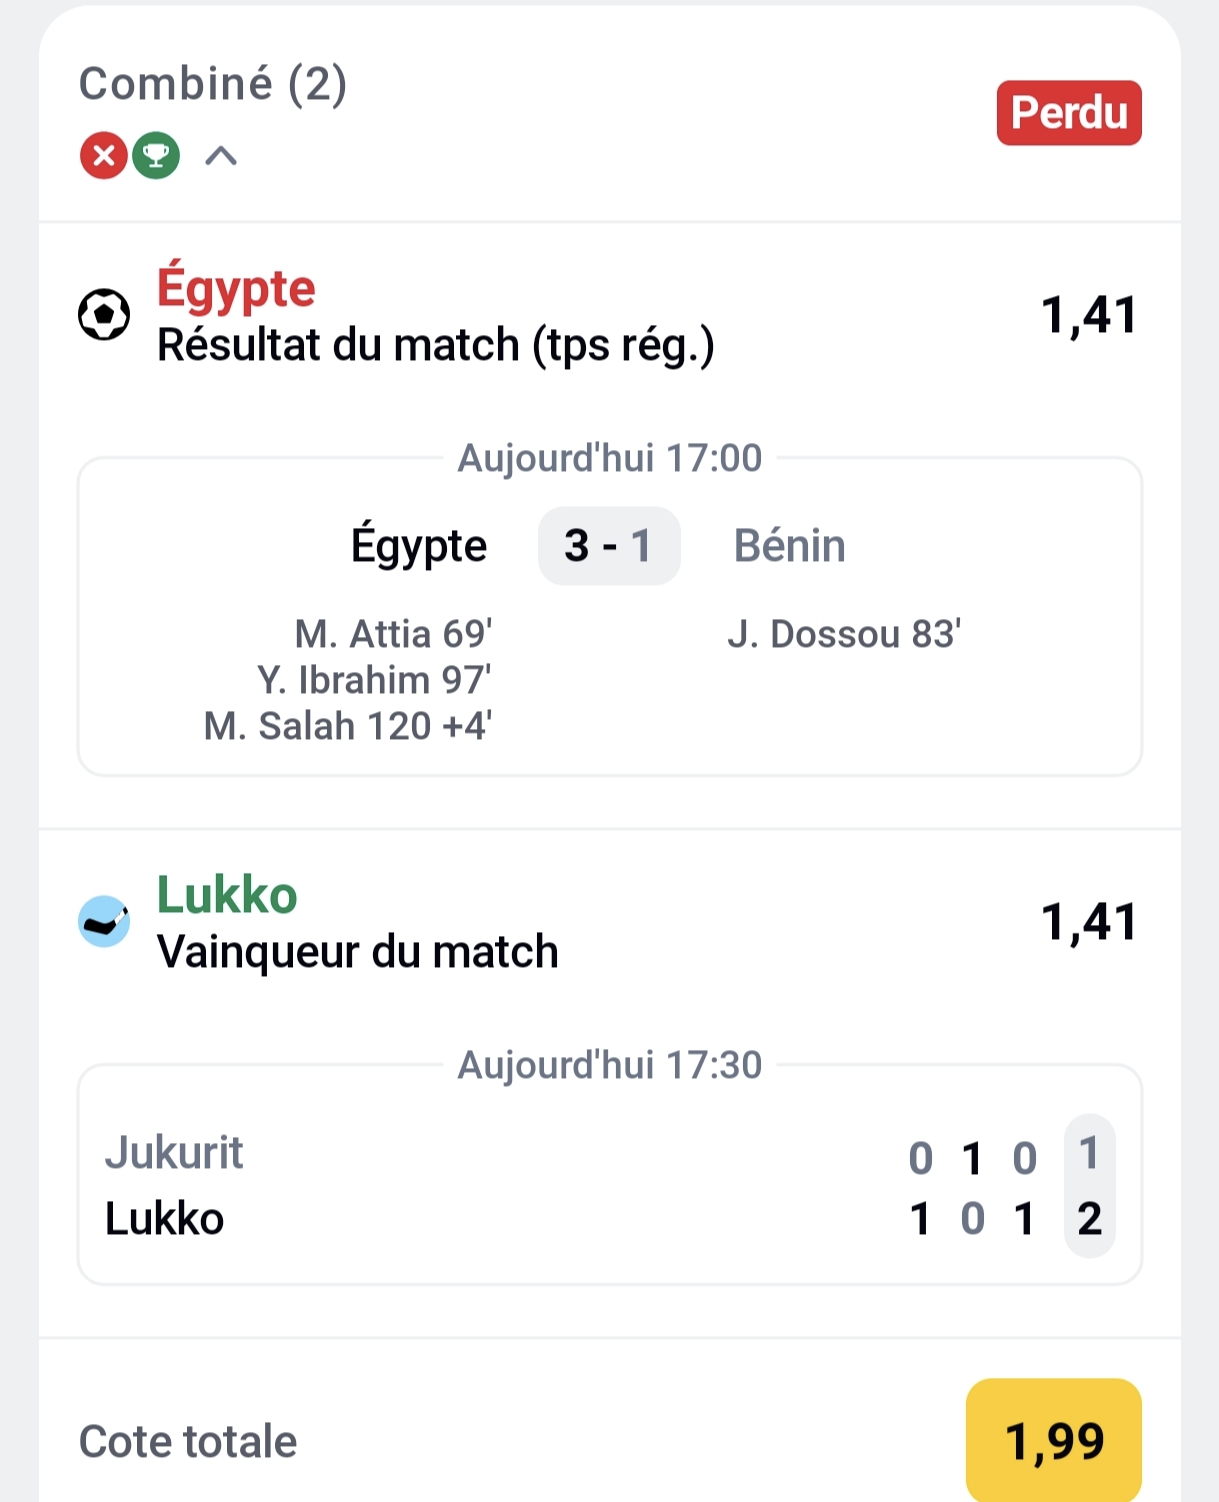Select the Combiné (2) header title
Screen dimensions: 1219x1502
coord(213,84)
